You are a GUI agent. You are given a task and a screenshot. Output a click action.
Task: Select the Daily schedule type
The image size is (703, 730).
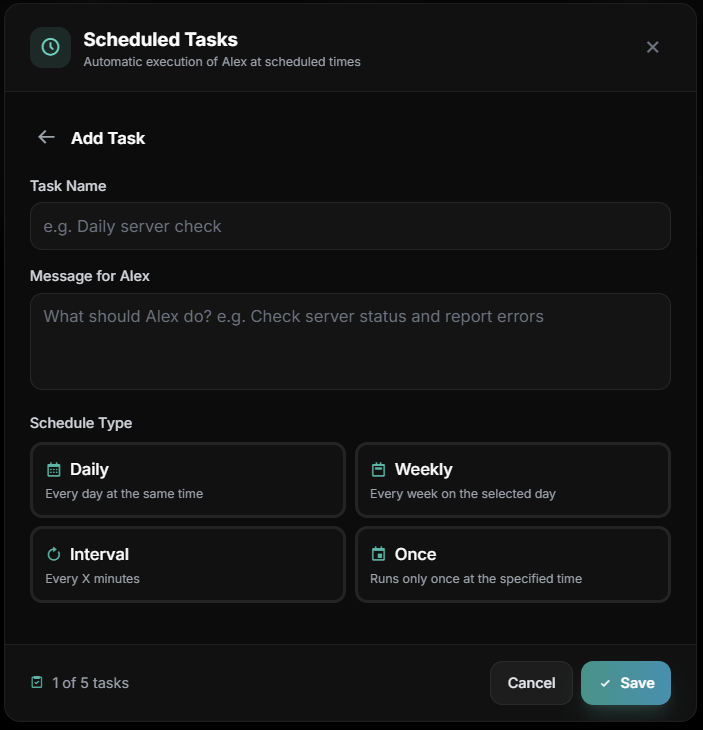(x=188, y=480)
